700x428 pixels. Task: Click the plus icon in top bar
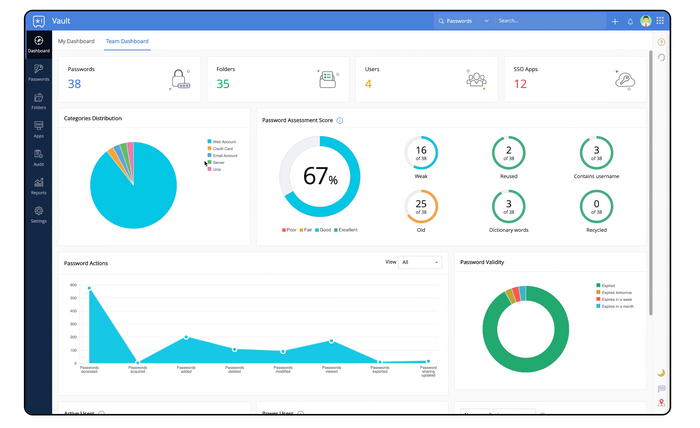click(615, 21)
